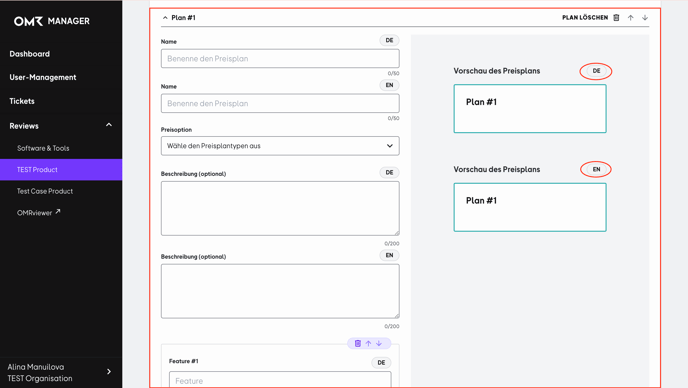Move Feature #1 up with arrow
This screenshot has width=688, height=388.
tap(368, 343)
